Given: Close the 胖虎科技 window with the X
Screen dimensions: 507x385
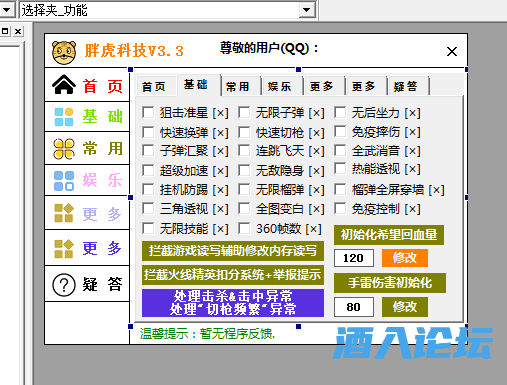Looking at the screenshot, I should pos(452,52).
